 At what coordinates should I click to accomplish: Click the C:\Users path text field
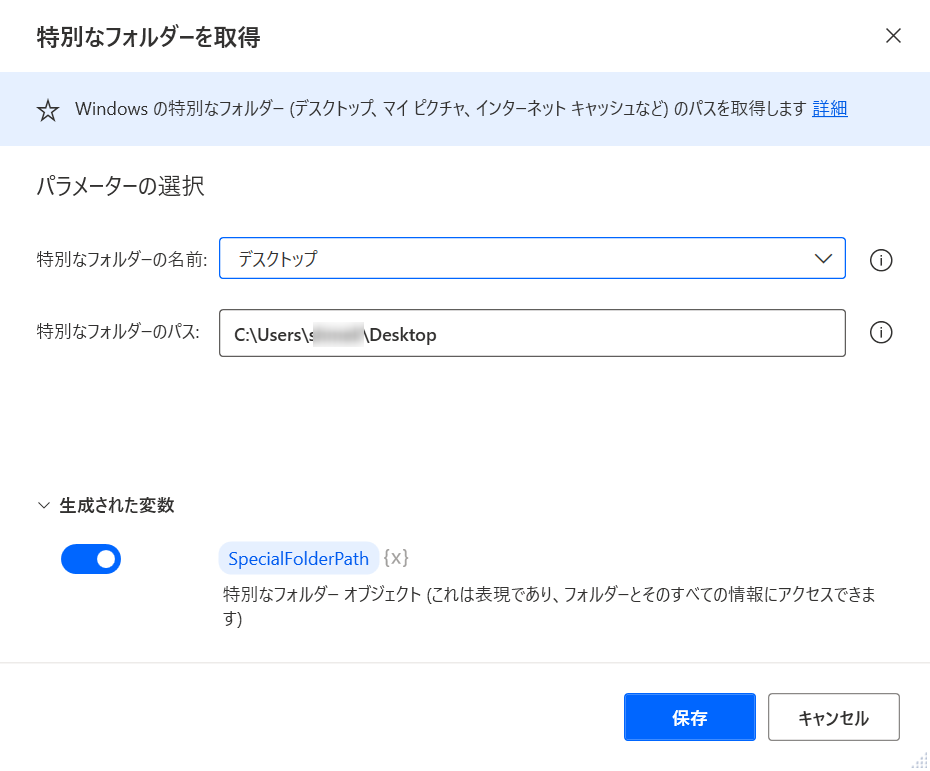click(x=532, y=334)
